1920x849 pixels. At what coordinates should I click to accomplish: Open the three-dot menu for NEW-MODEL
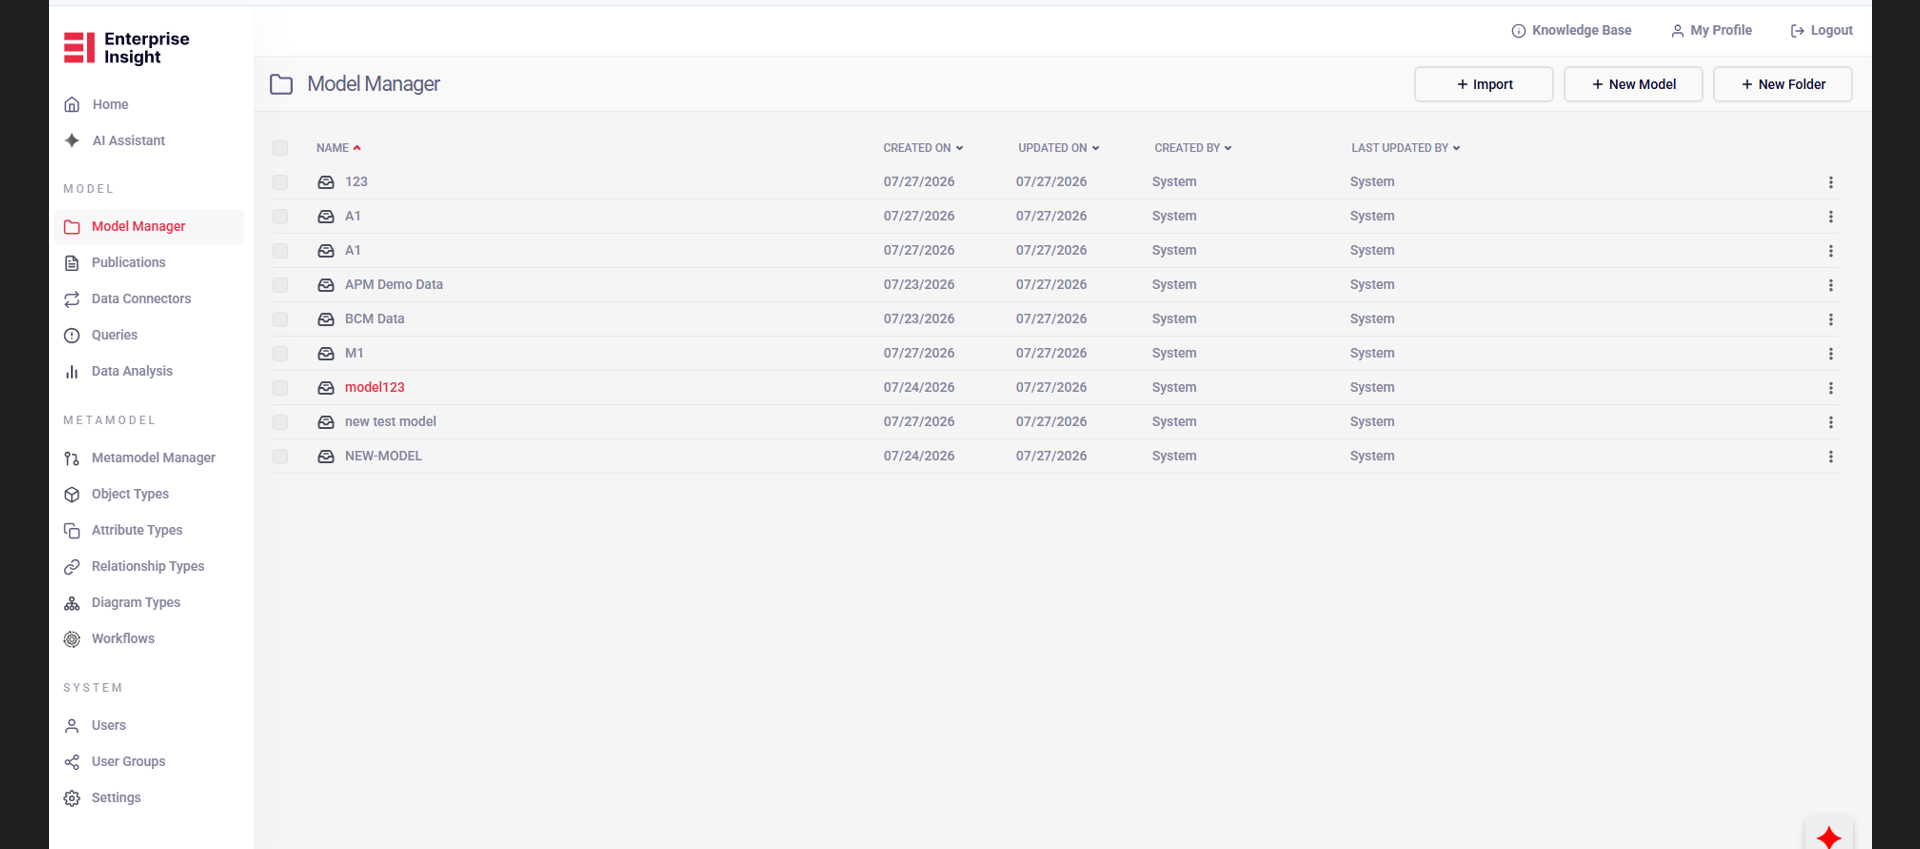point(1831,456)
